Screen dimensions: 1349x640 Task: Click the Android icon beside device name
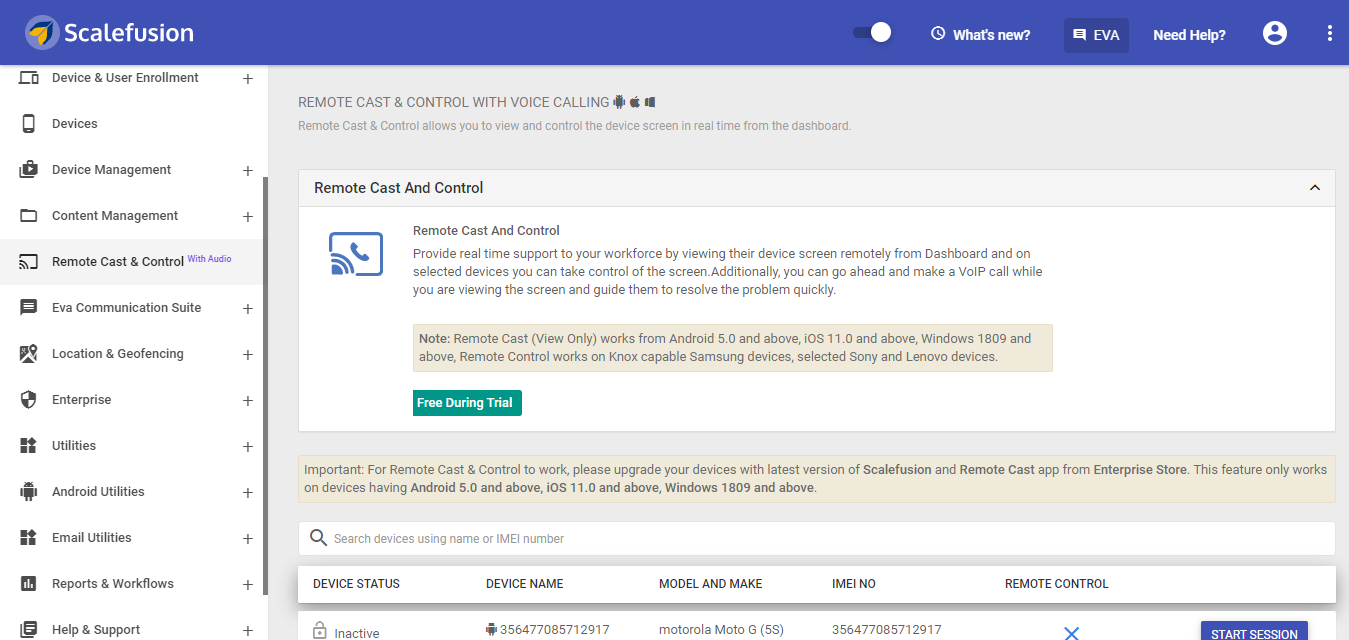click(491, 630)
